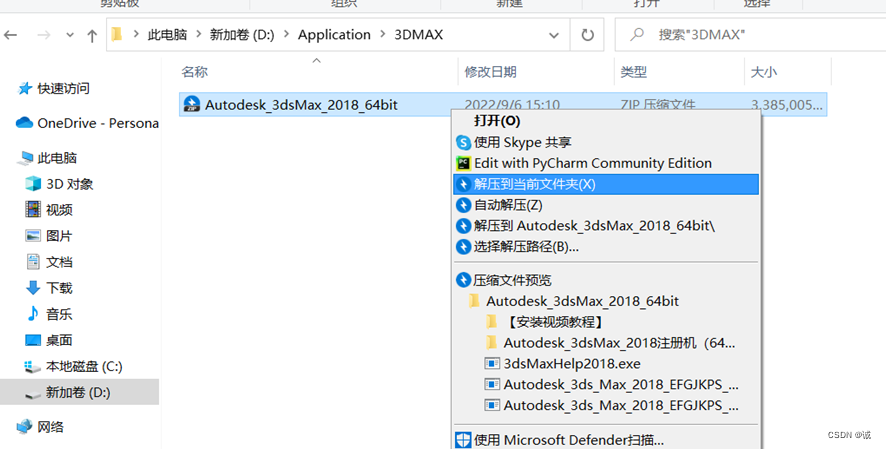Open the recent locations dropdown arrow

pyautogui.click(x=70, y=35)
